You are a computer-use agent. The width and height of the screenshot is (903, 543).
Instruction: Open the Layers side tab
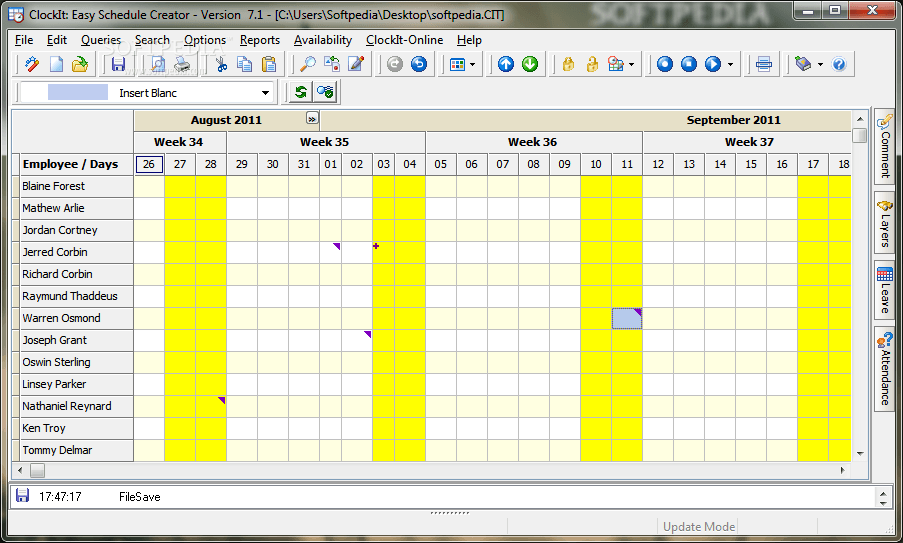click(x=885, y=224)
